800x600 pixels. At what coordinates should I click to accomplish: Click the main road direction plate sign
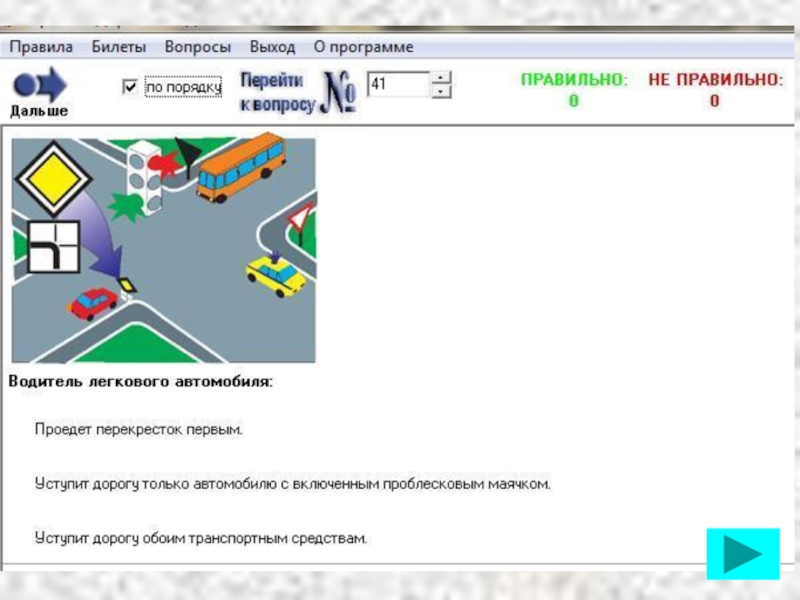pos(52,247)
